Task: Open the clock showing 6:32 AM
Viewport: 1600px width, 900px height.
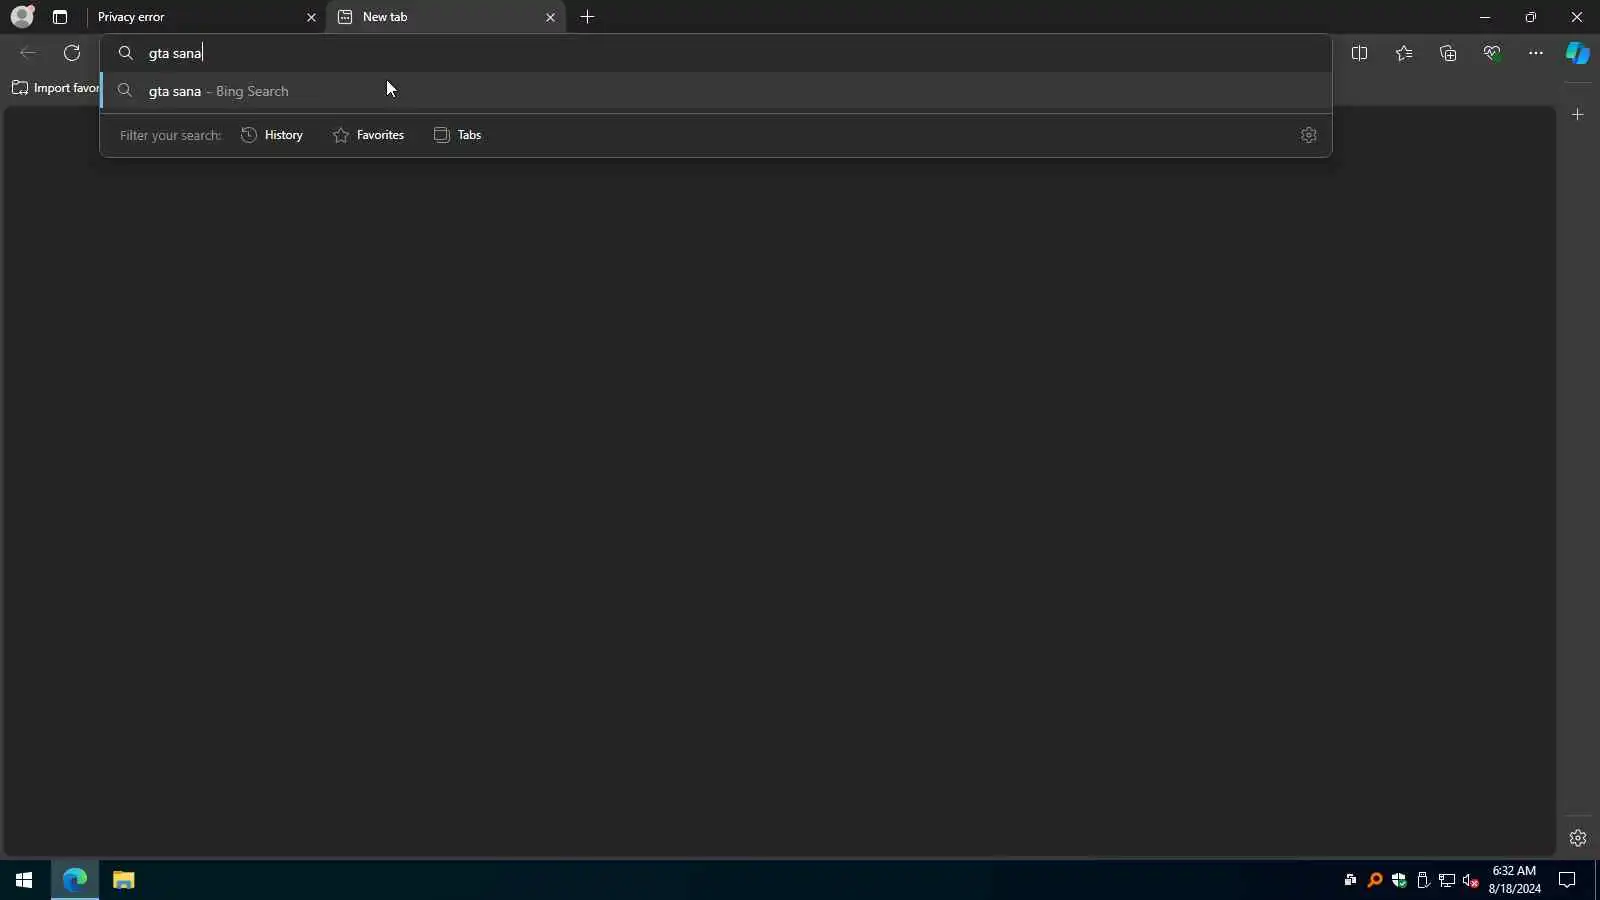Action: (x=1514, y=880)
